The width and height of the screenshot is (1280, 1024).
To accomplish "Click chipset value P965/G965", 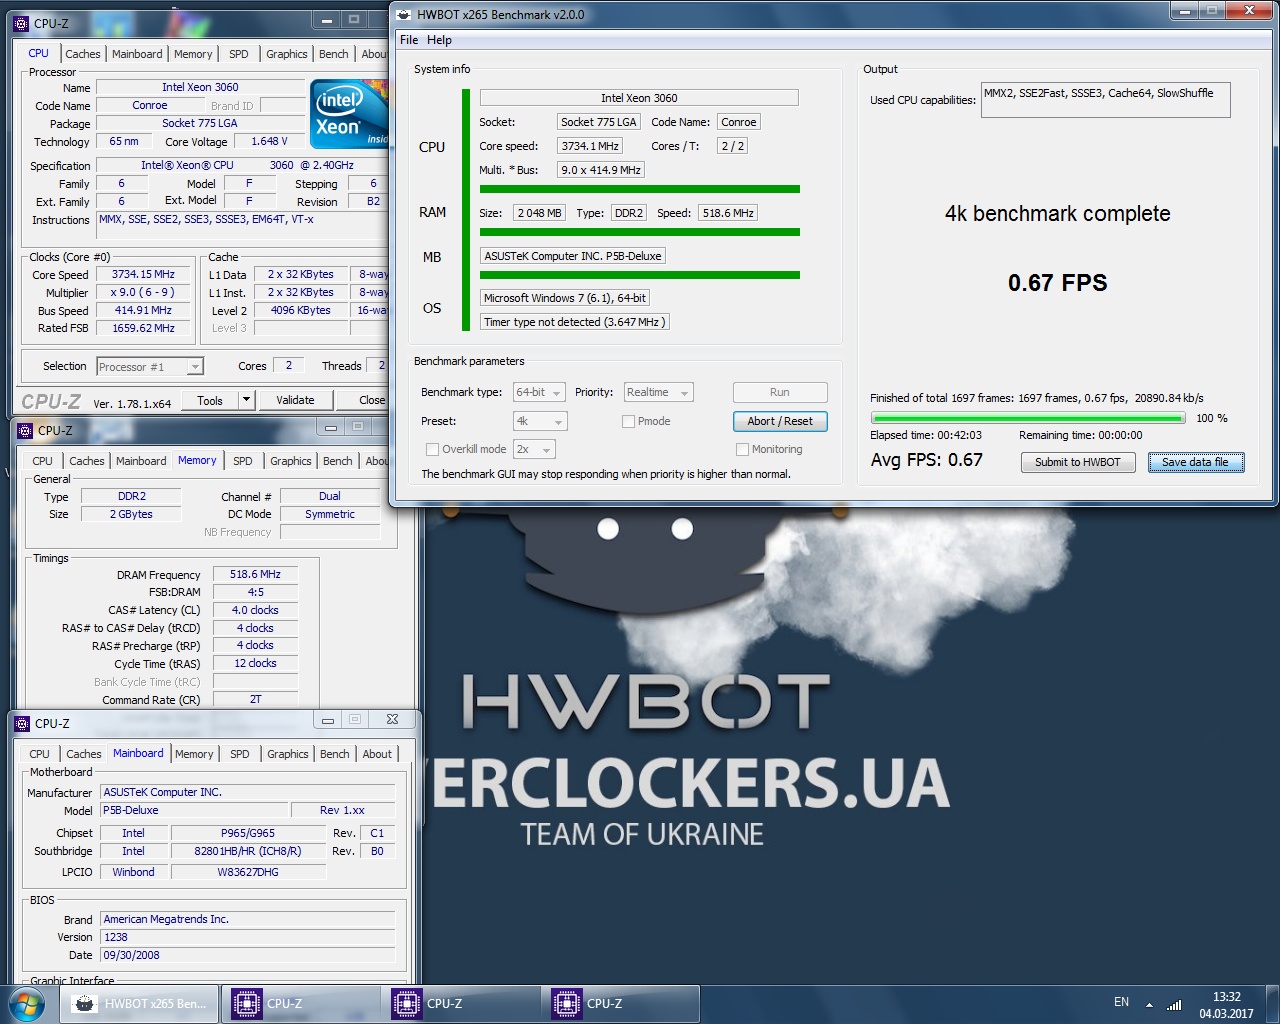I will [x=248, y=833].
